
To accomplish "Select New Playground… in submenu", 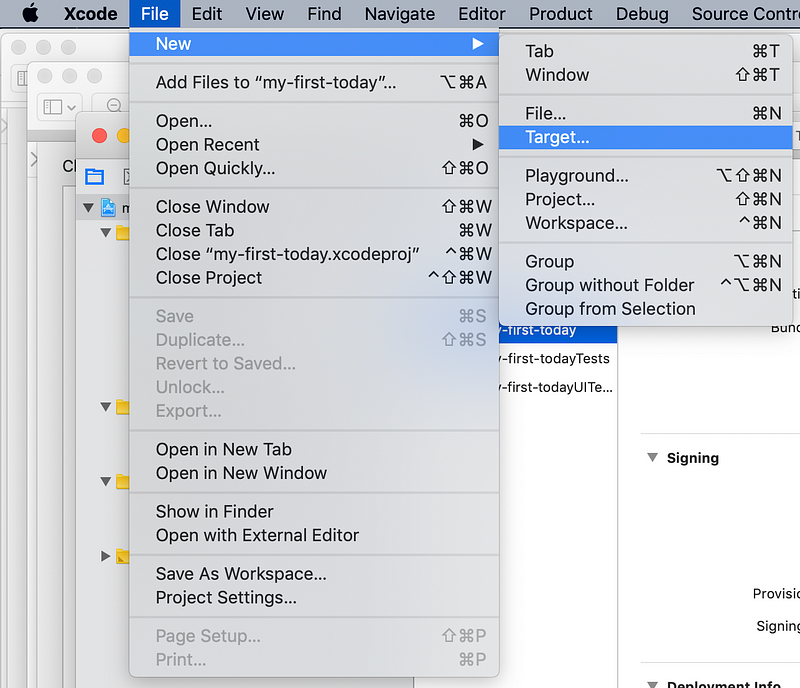I will (645, 176).
